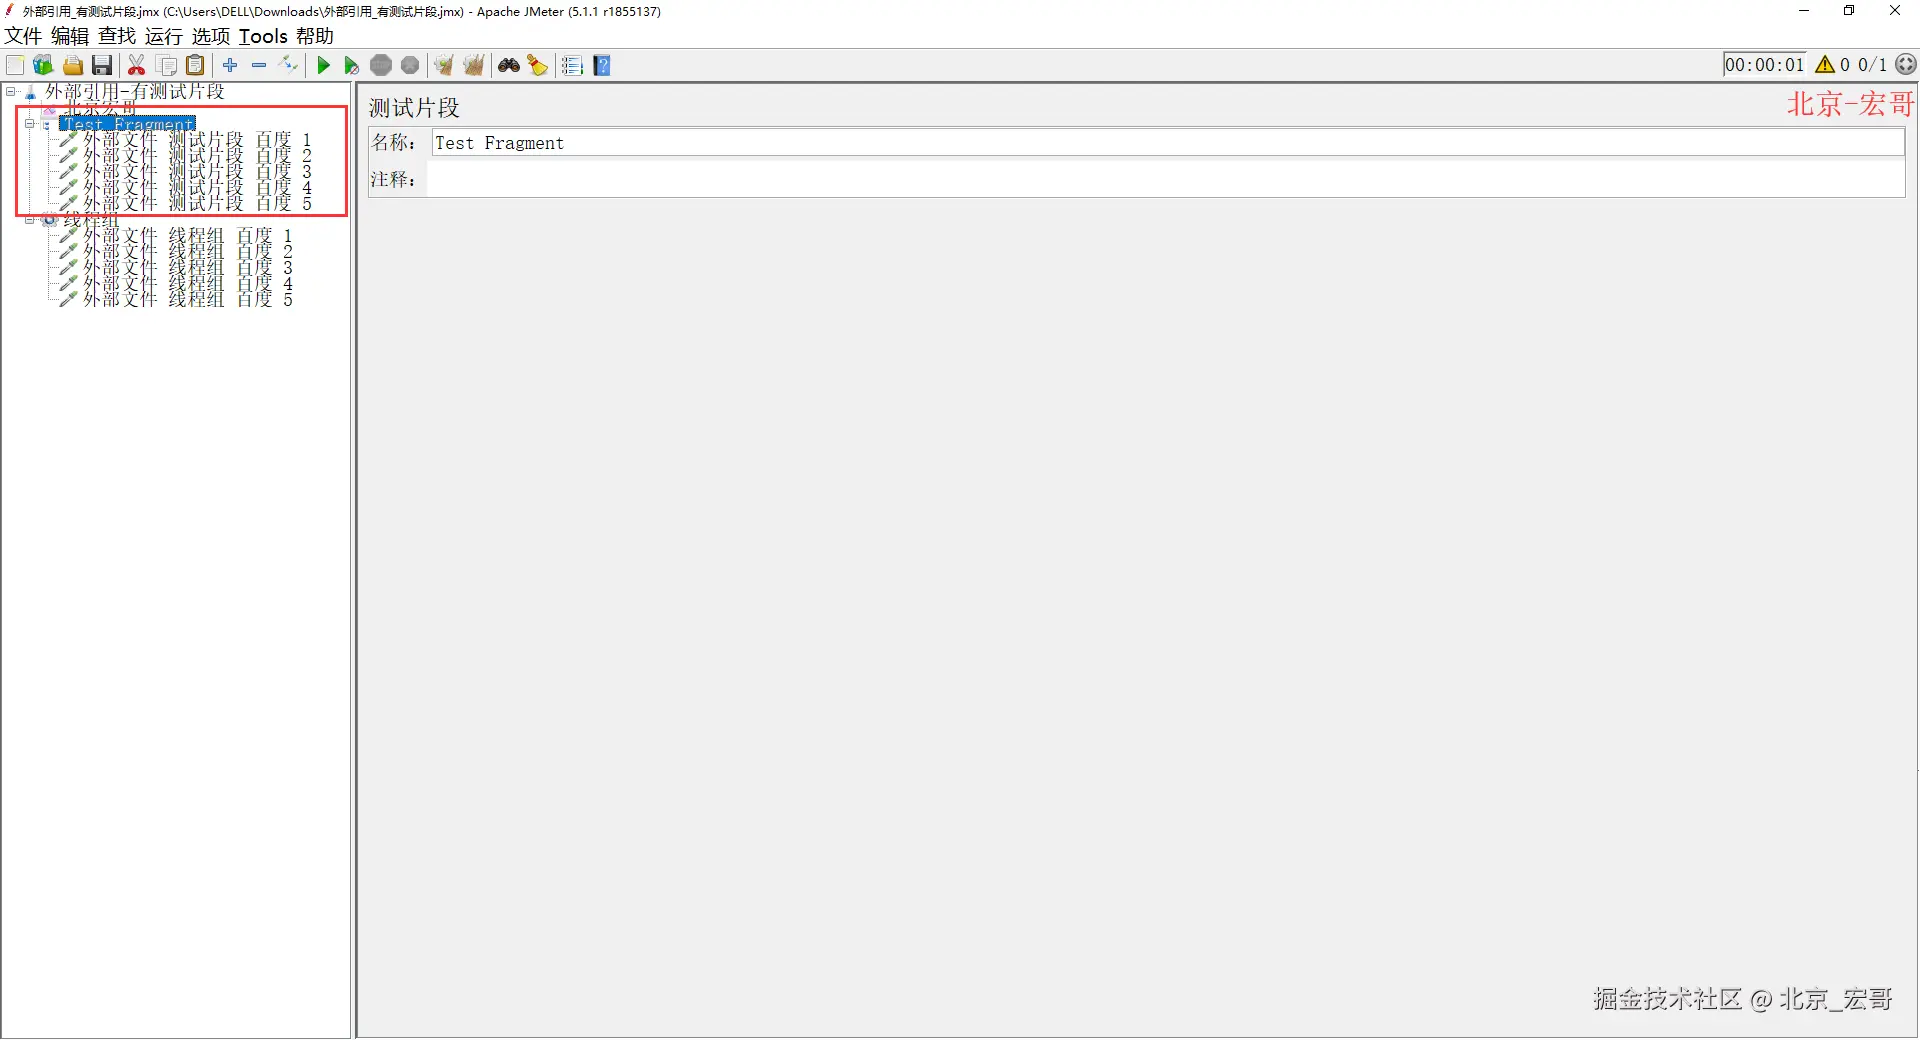1920x1040 pixels.
Task: Select 外部文件 线程组 百度 1 sampler
Action: coord(188,236)
